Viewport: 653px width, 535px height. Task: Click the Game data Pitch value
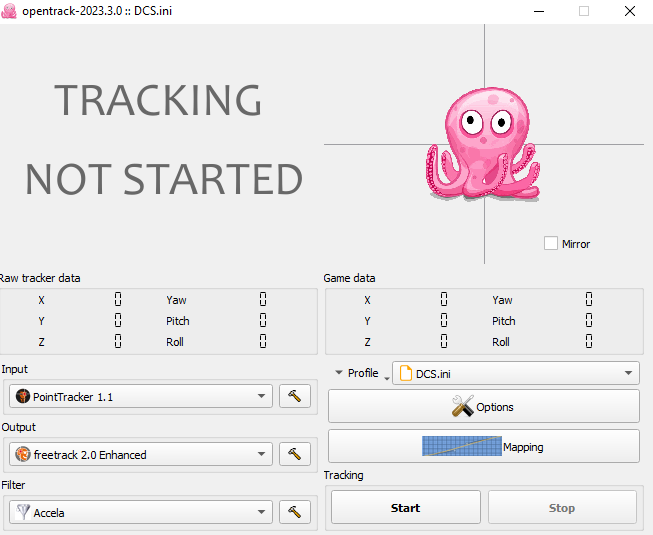(589, 320)
